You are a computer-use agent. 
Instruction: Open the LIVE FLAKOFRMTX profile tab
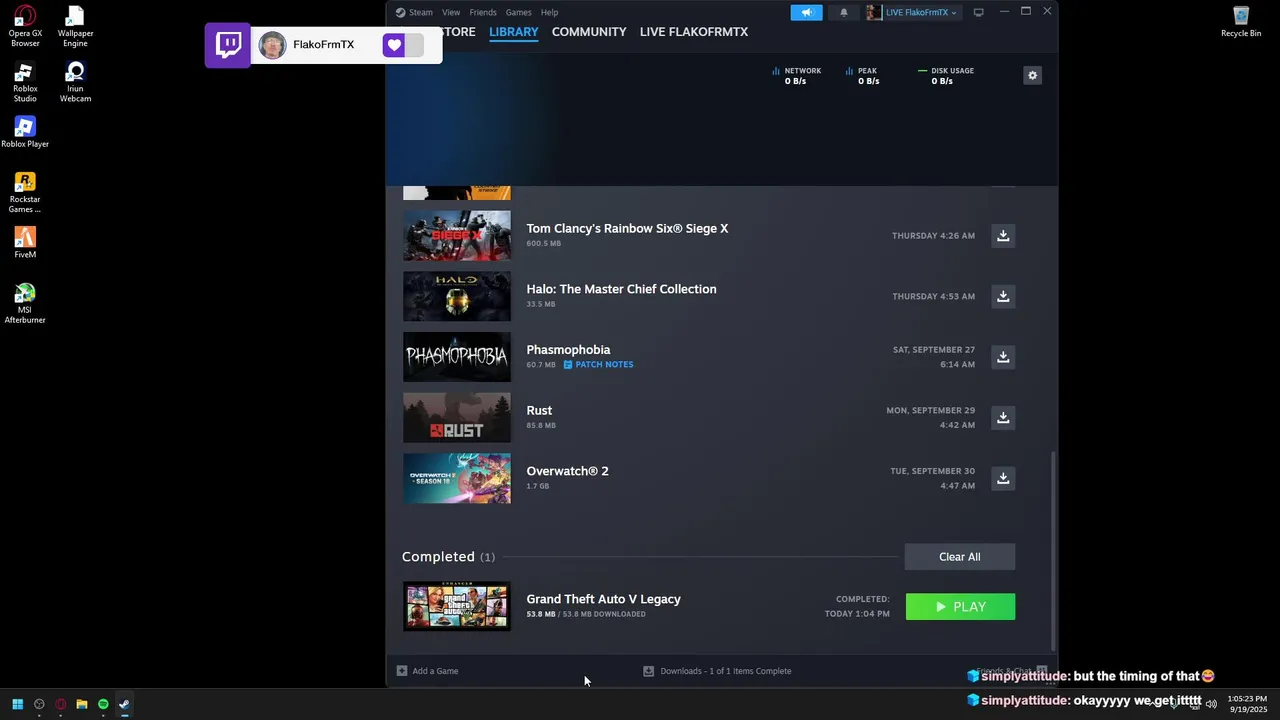pos(694,32)
